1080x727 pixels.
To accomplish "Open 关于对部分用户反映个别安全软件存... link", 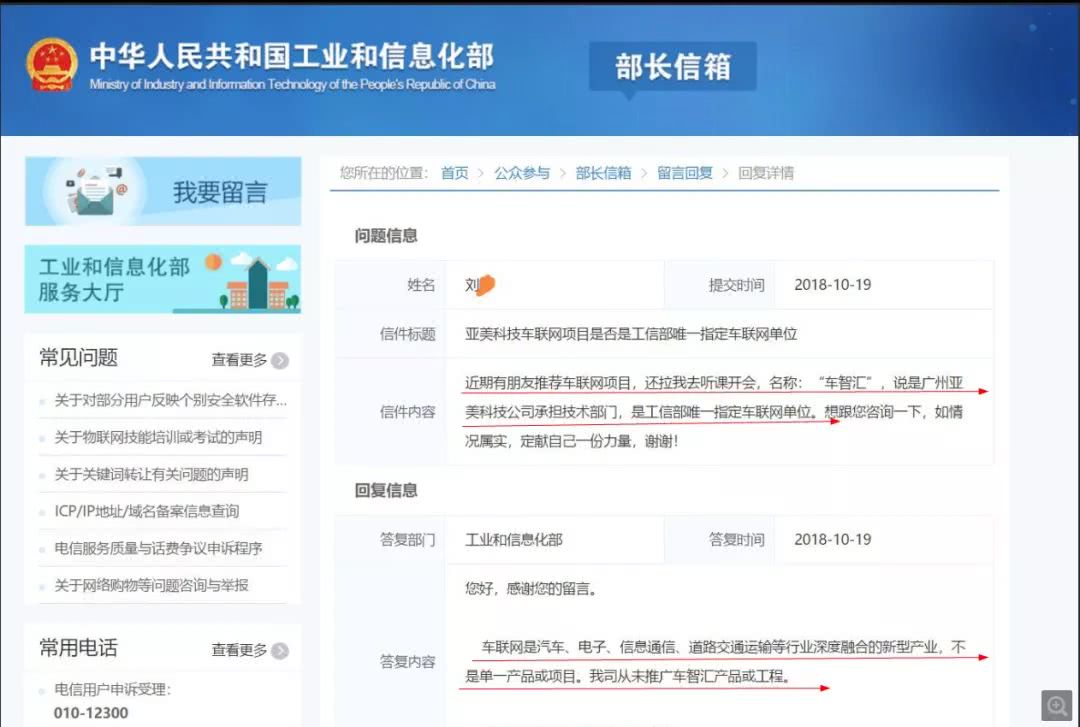I will pyautogui.click(x=170, y=400).
